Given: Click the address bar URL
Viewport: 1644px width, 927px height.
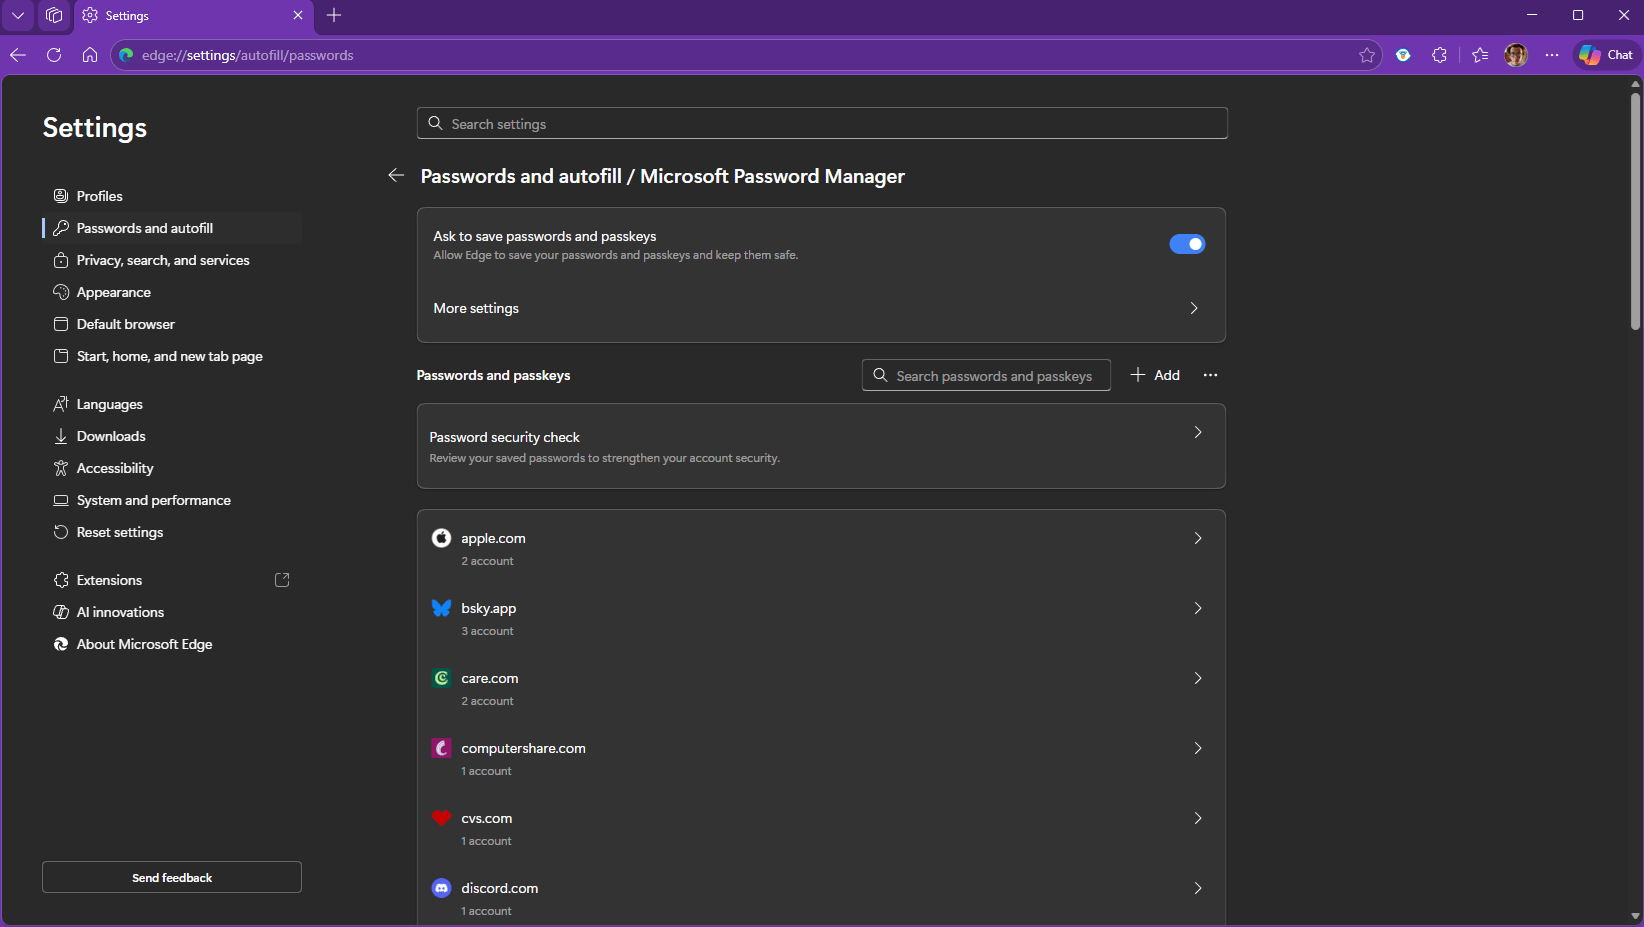Looking at the screenshot, I should 247,55.
